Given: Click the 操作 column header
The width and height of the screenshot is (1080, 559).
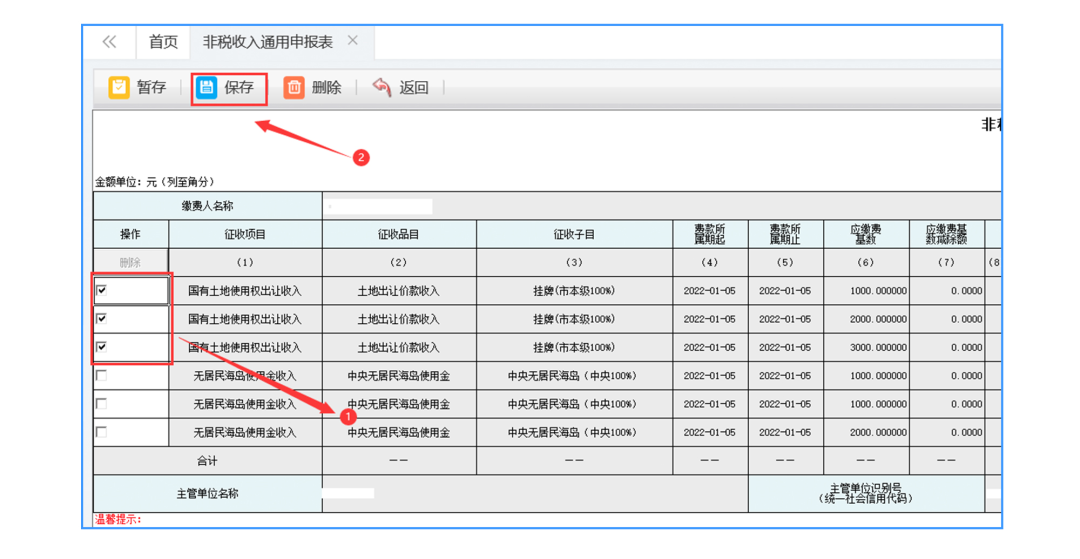Looking at the screenshot, I should pyautogui.click(x=130, y=235).
